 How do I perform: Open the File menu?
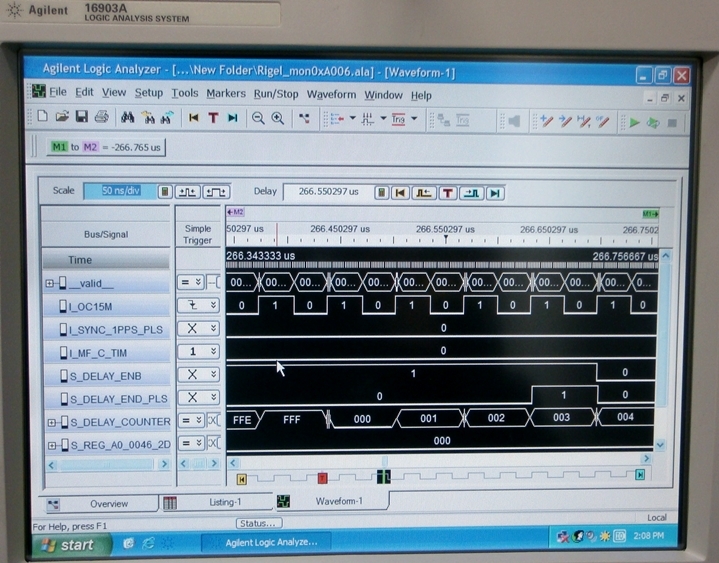(58, 92)
